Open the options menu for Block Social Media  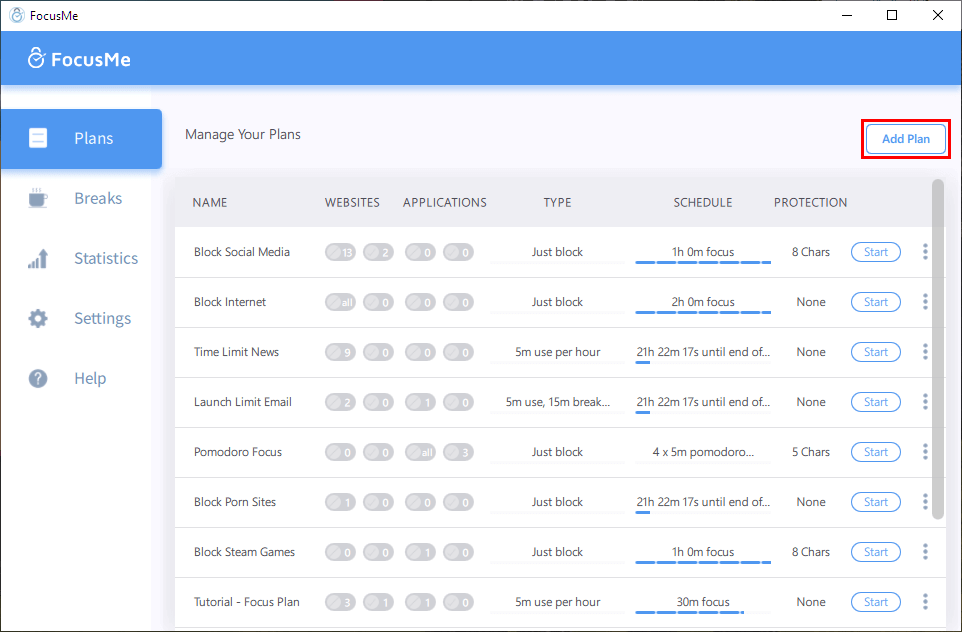[925, 251]
